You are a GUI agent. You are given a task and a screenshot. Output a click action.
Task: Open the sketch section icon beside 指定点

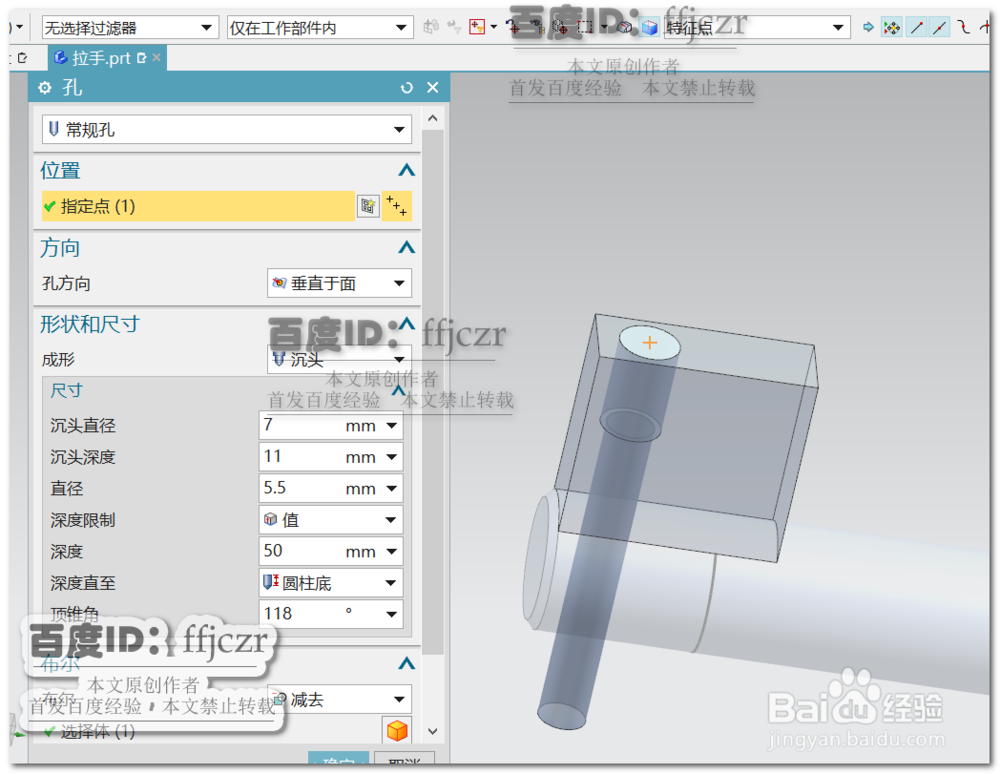click(x=368, y=206)
